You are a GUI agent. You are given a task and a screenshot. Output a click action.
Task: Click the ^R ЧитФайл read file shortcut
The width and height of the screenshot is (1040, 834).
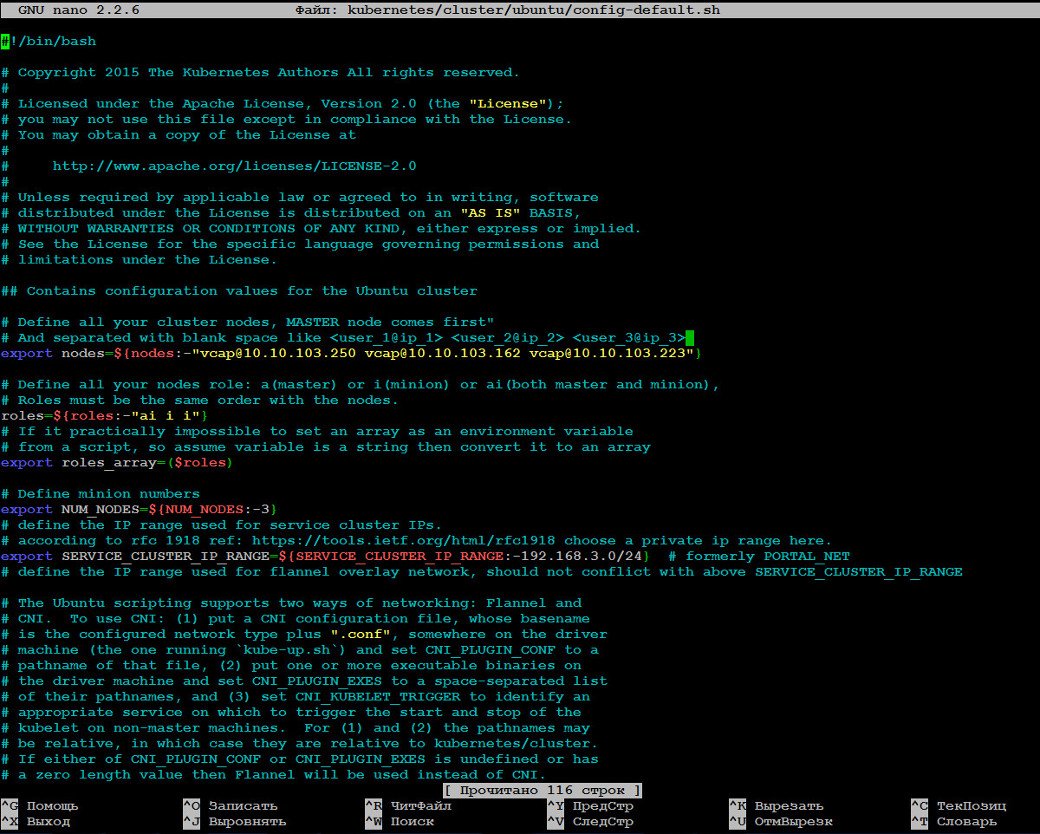(408, 806)
